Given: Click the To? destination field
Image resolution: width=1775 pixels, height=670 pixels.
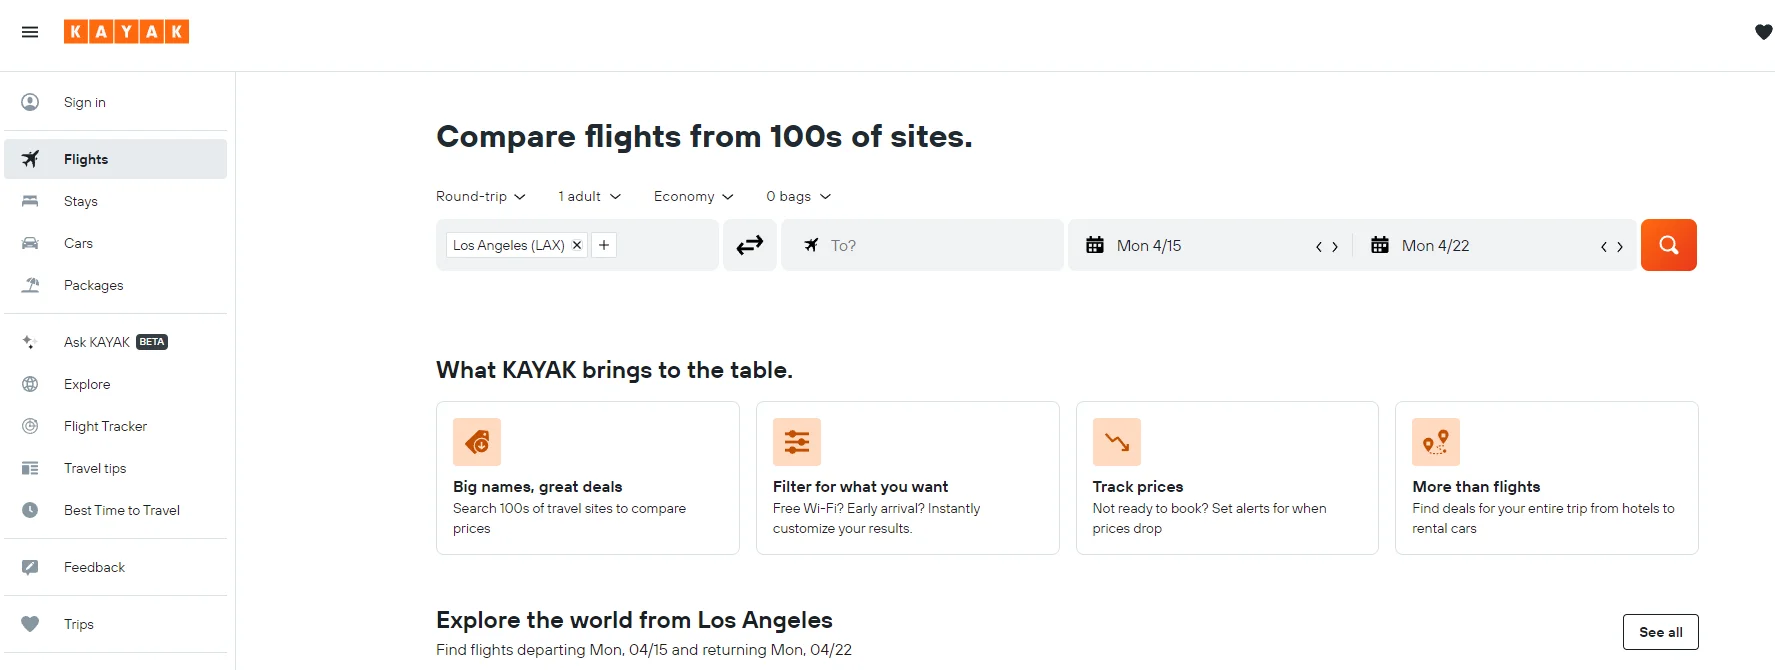Looking at the screenshot, I should 922,245.
